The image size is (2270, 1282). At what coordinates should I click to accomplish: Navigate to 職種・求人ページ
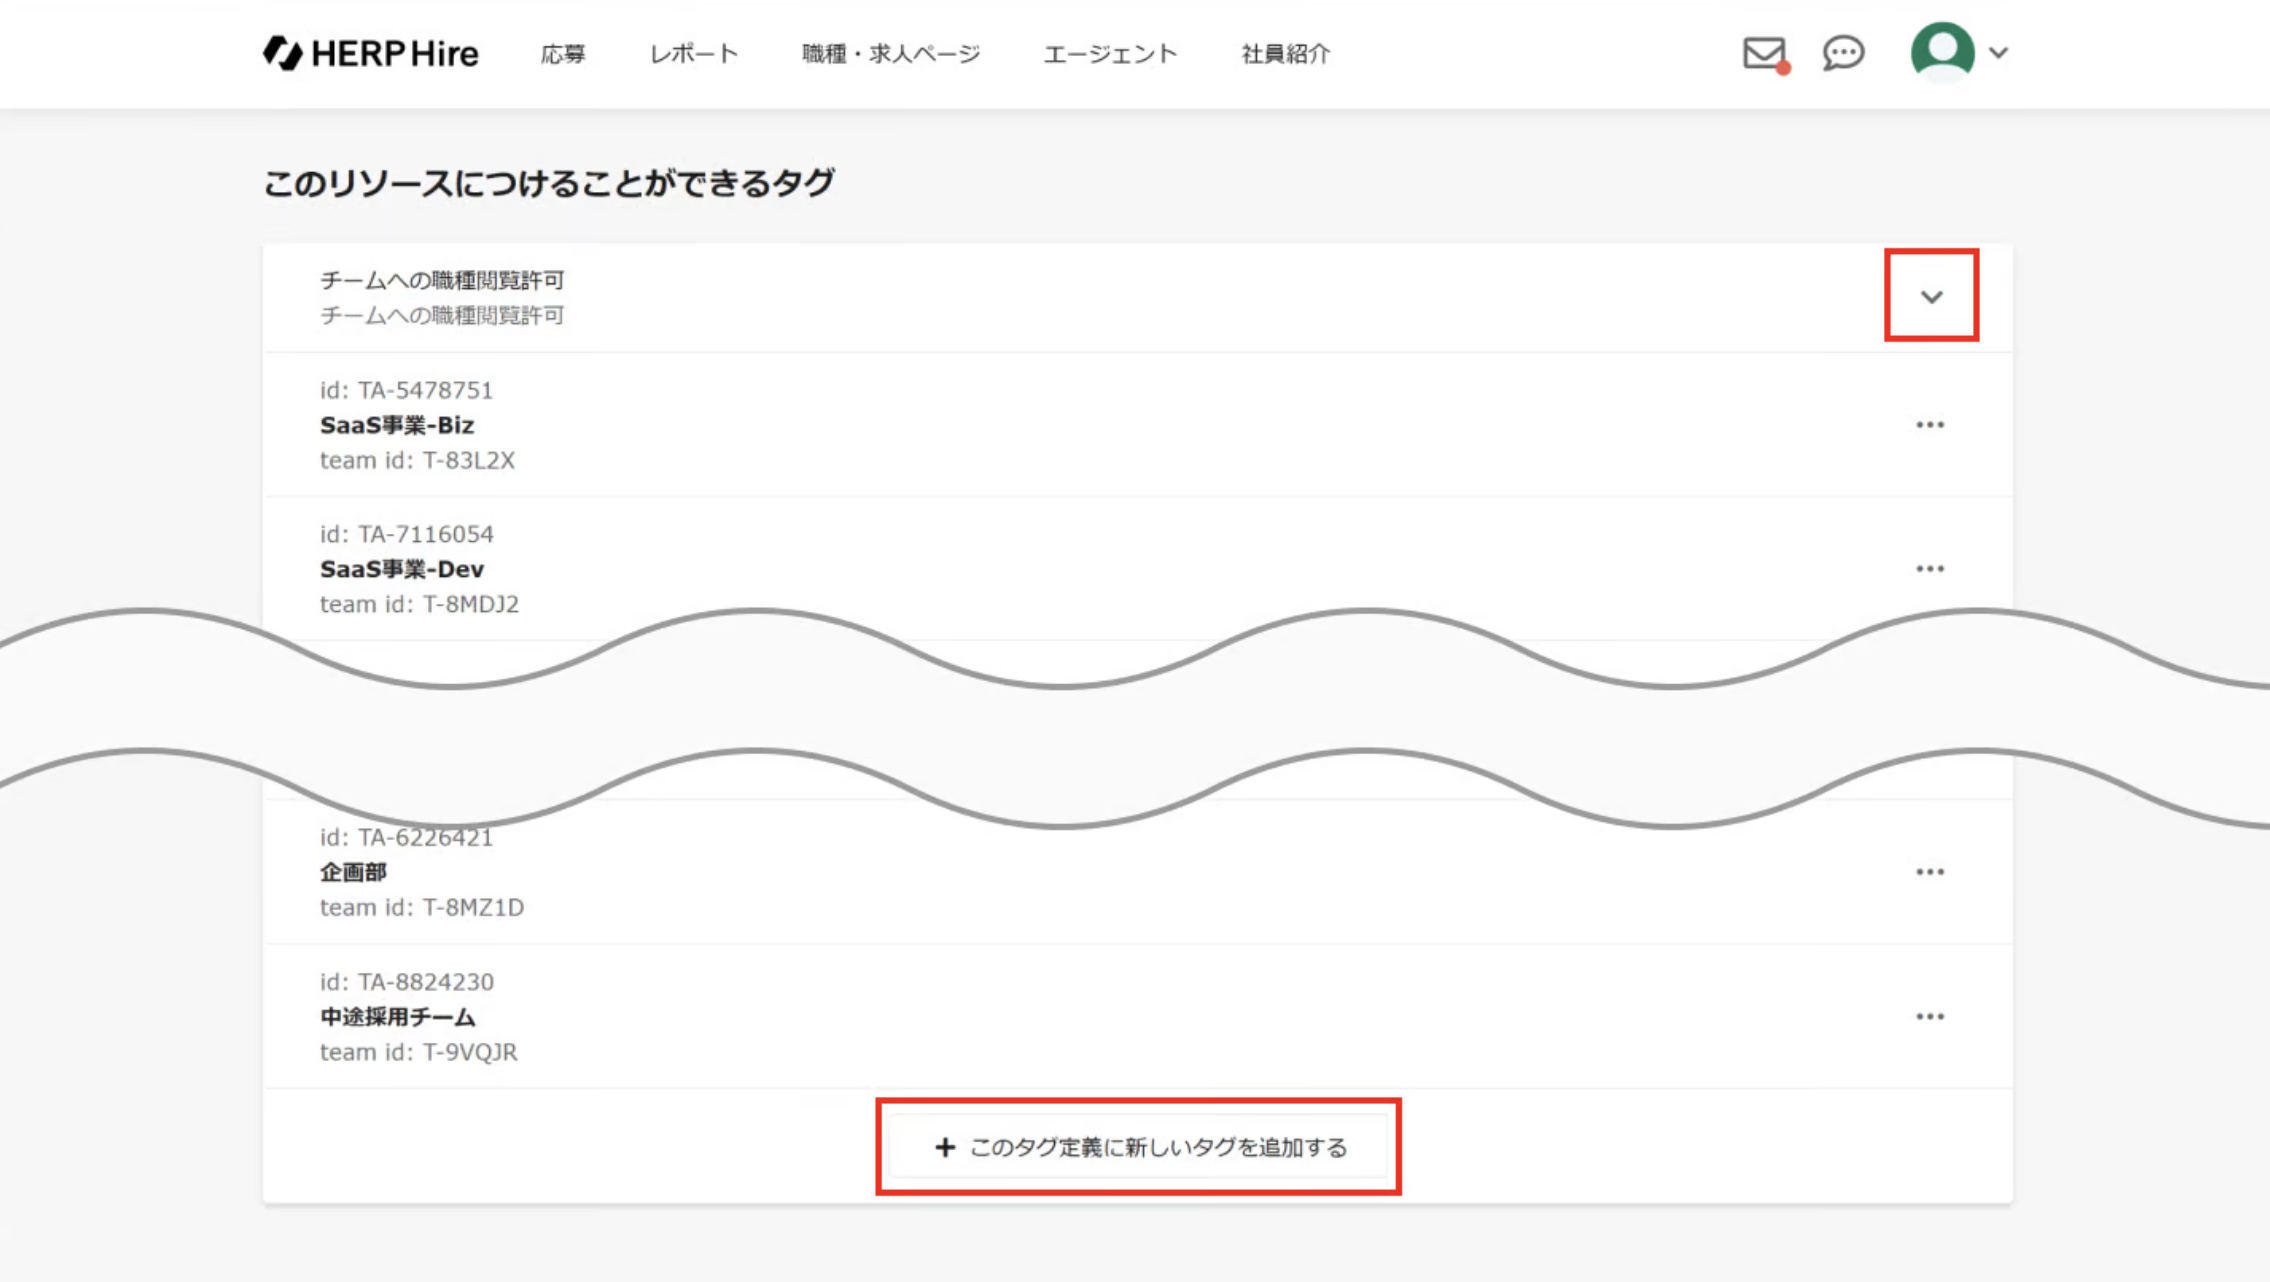click(x=890, y=54)
